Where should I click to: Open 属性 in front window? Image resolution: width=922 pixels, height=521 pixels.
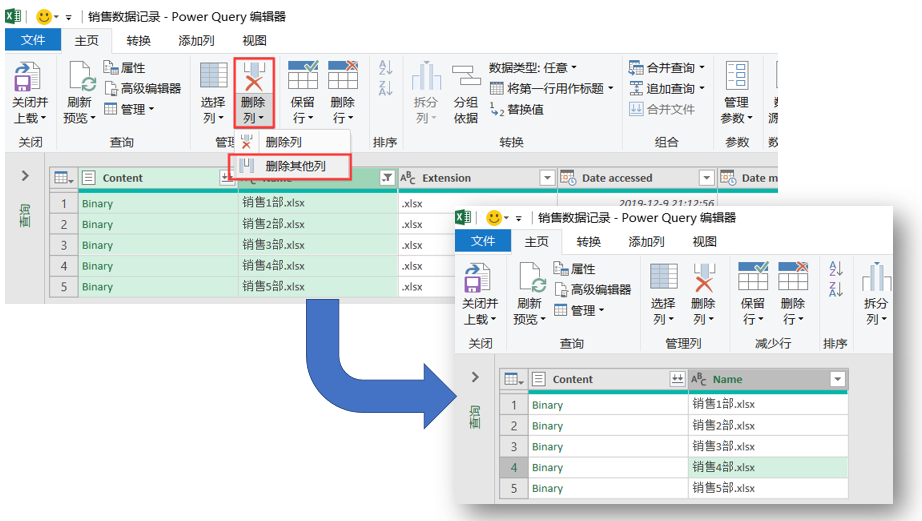(x=574, y=269)
